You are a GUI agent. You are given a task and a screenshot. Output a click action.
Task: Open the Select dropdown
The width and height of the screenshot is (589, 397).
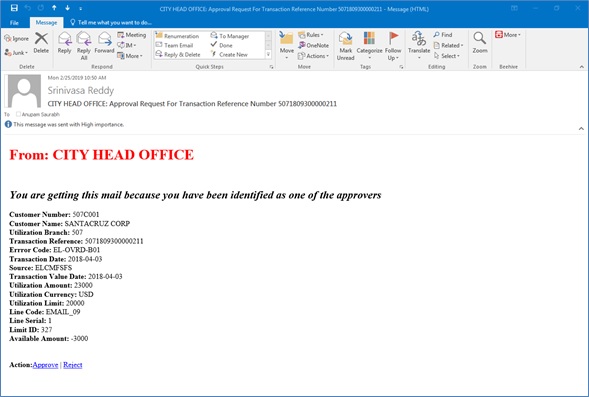coord(447,56)
